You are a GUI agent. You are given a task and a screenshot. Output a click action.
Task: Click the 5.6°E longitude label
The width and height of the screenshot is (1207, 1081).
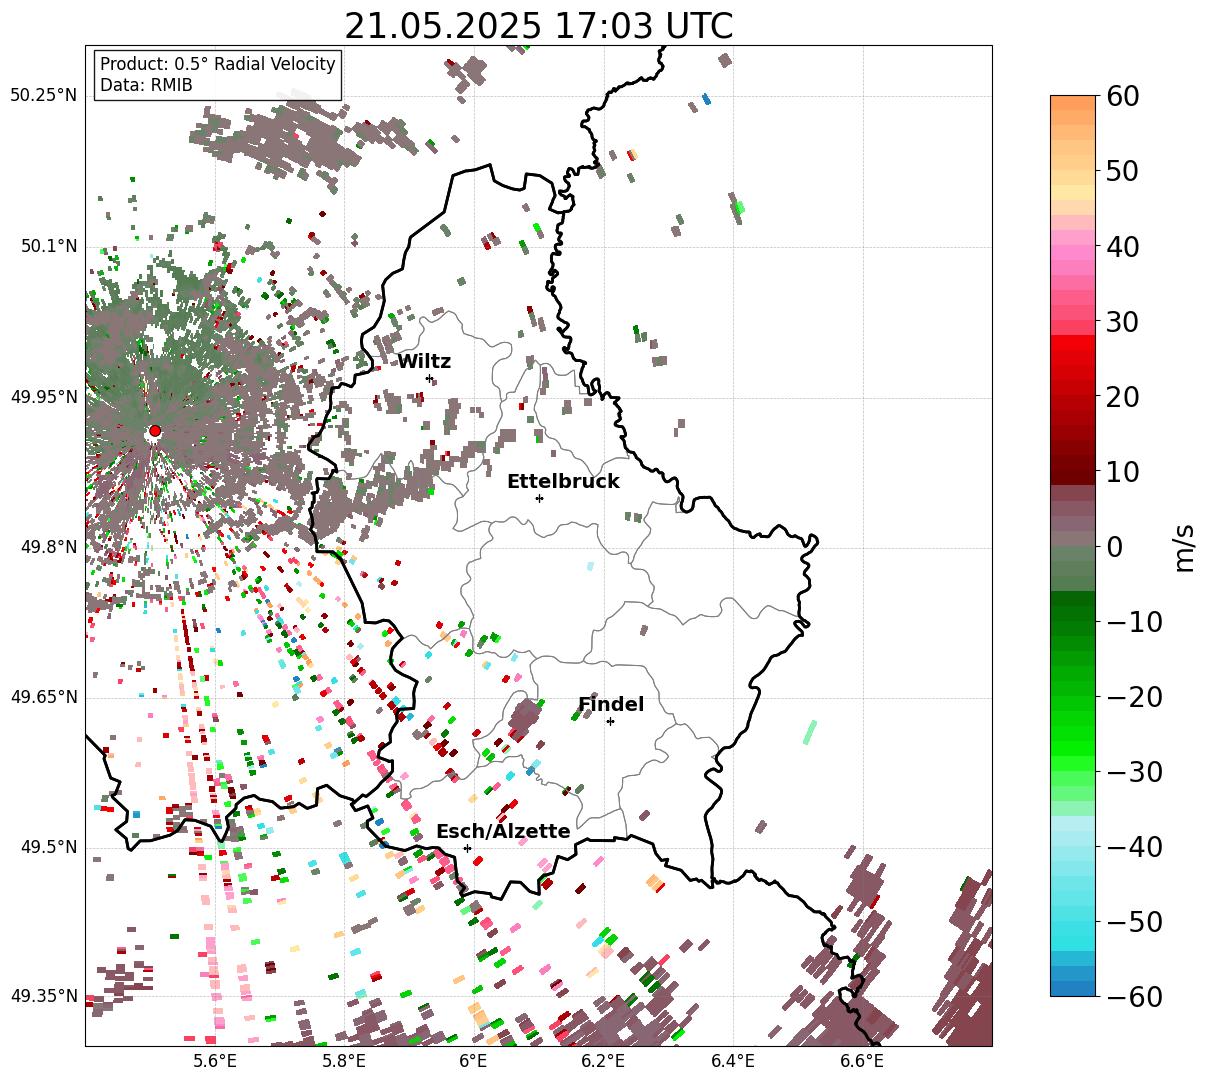[215, 1061]
